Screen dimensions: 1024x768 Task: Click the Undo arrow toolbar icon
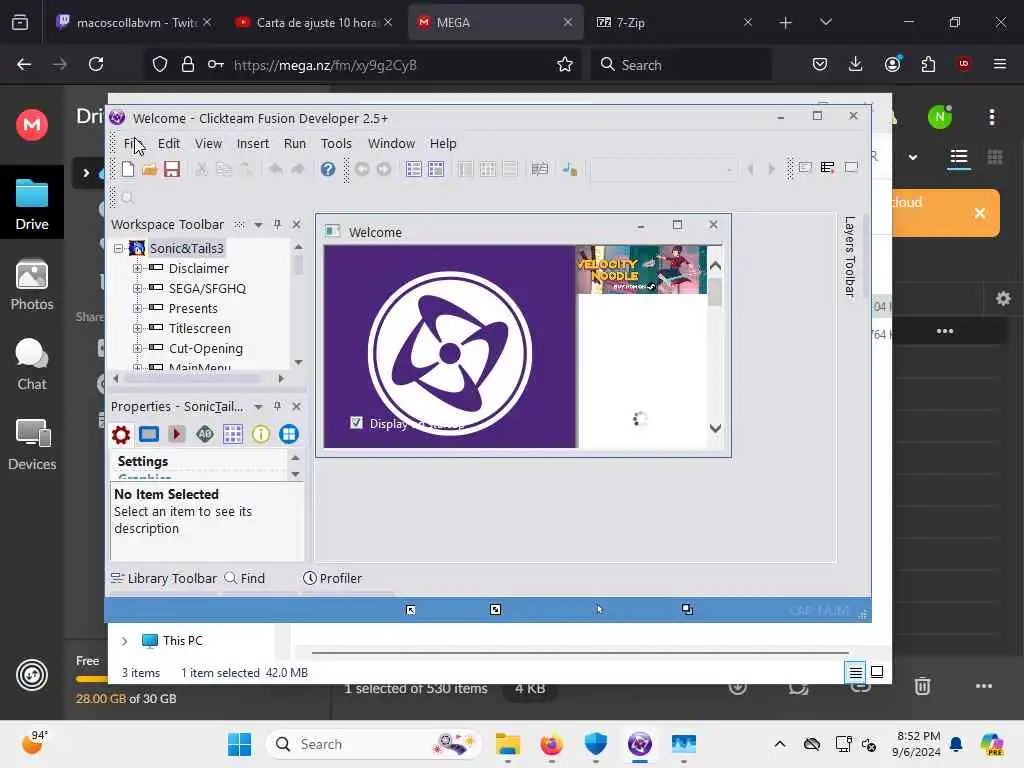tap(276, 169)
